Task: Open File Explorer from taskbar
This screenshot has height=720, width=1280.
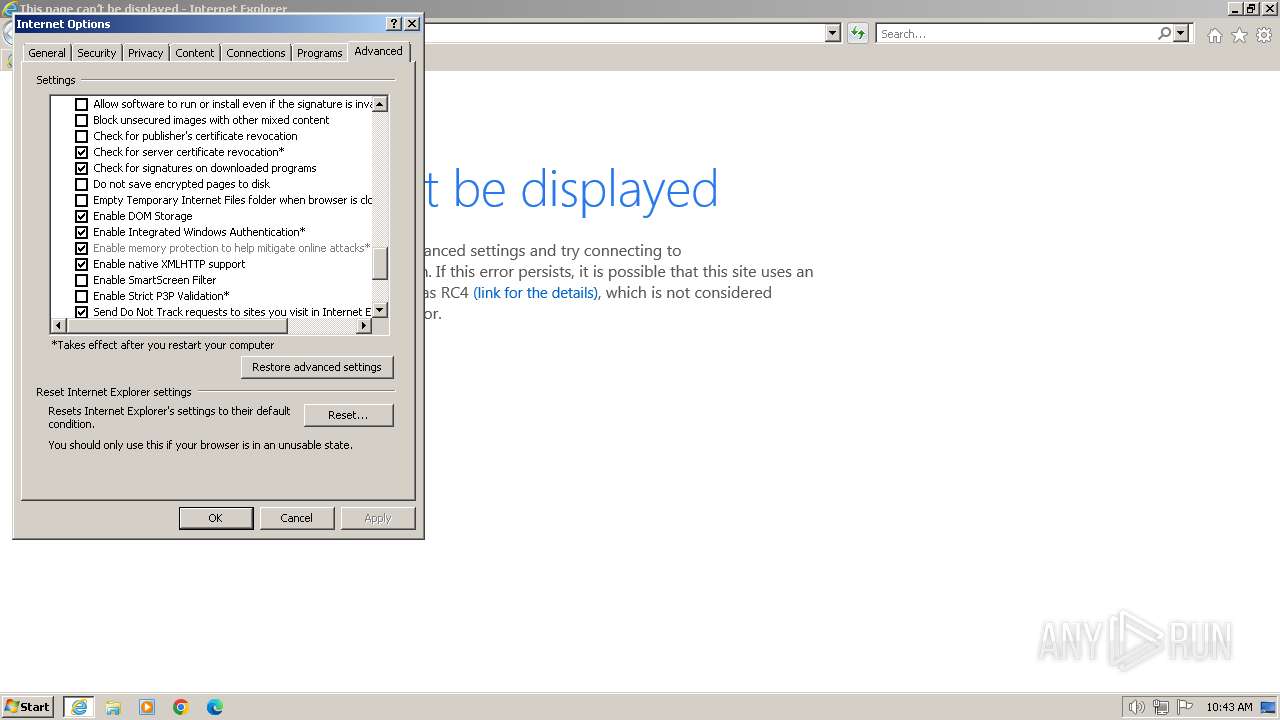Action: [x=113, y=707]
